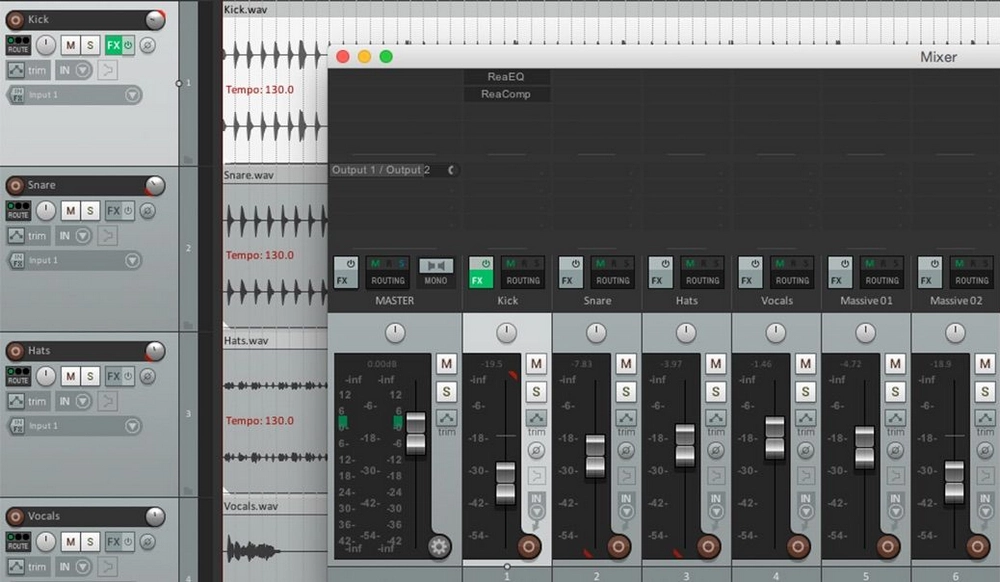Arm the Kick track for recording
1000x582 pixels.
pyautogui.click(x=15, y=20)
